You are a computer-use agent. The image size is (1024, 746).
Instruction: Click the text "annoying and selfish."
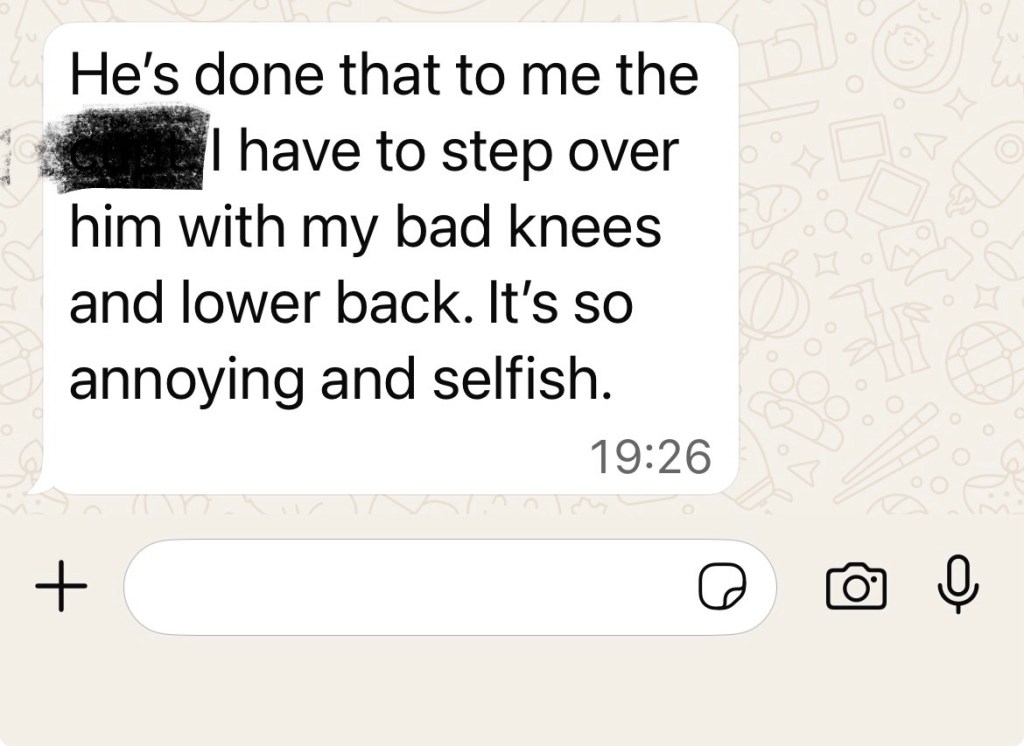pos(342,380)
